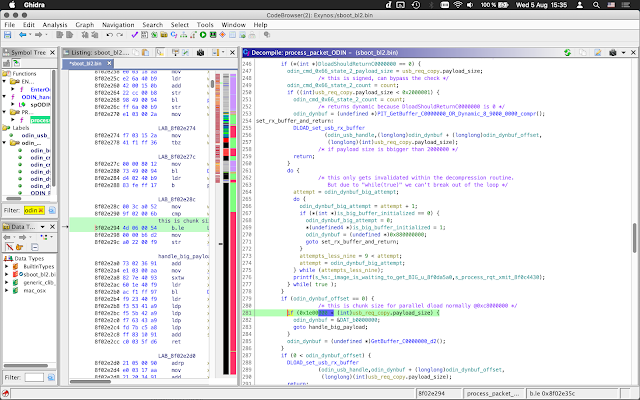
Task: Click the Symbol Tree go-to-home icon
Action: point(7,63)
